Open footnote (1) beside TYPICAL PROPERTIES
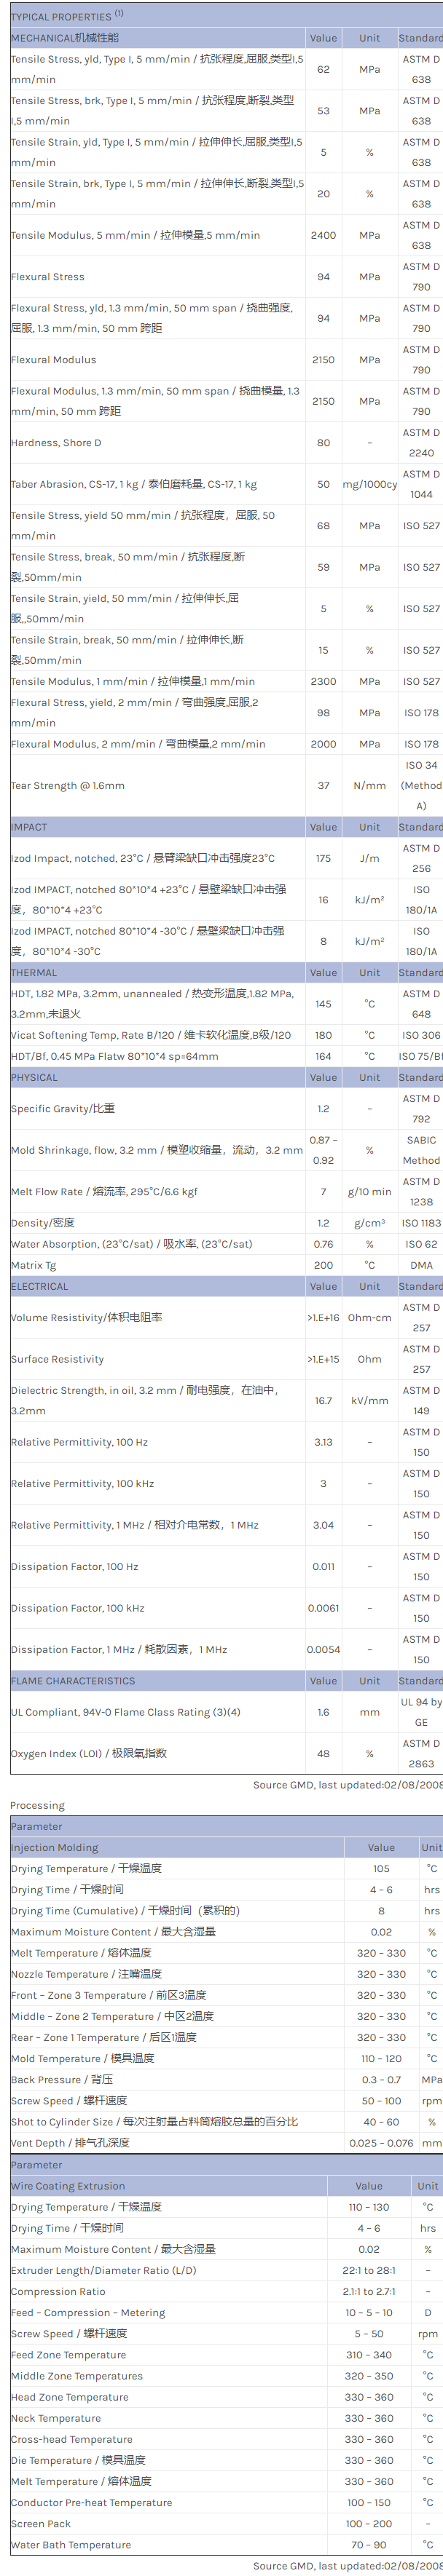The image size is (443, 2576). pyautogui.click(x=119, y=14)
